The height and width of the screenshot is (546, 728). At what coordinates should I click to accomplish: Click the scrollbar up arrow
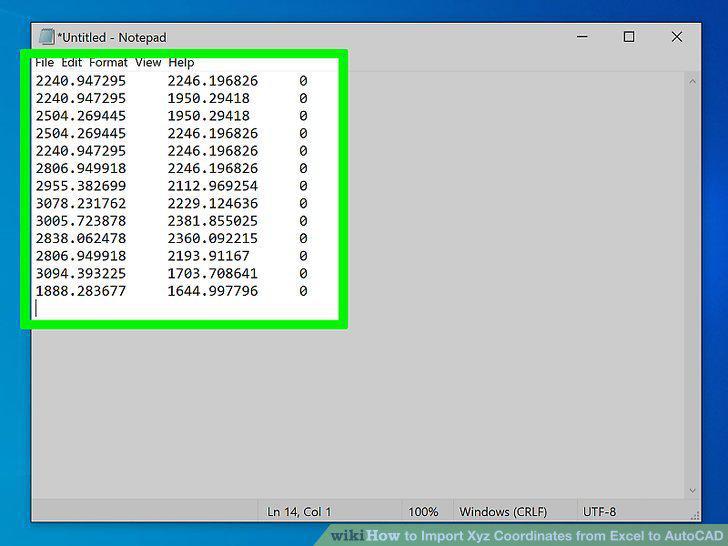tap(692, 81)
